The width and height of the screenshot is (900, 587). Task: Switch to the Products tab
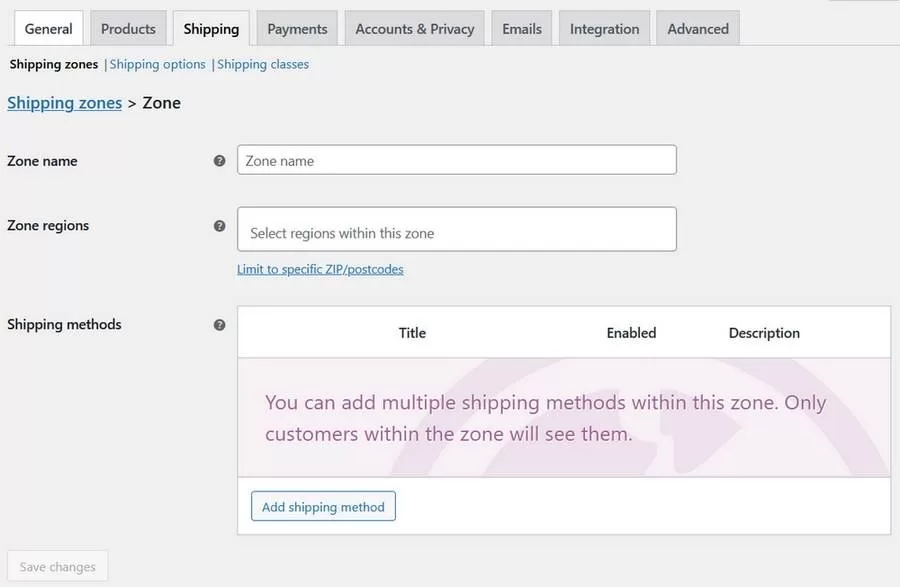[x=128, y=29]
